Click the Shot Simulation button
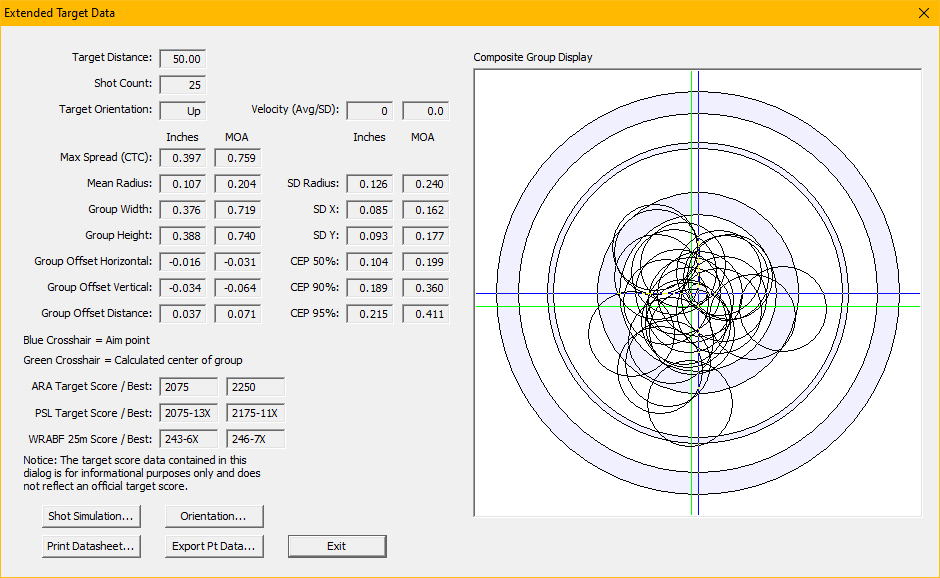 [91, 516]
